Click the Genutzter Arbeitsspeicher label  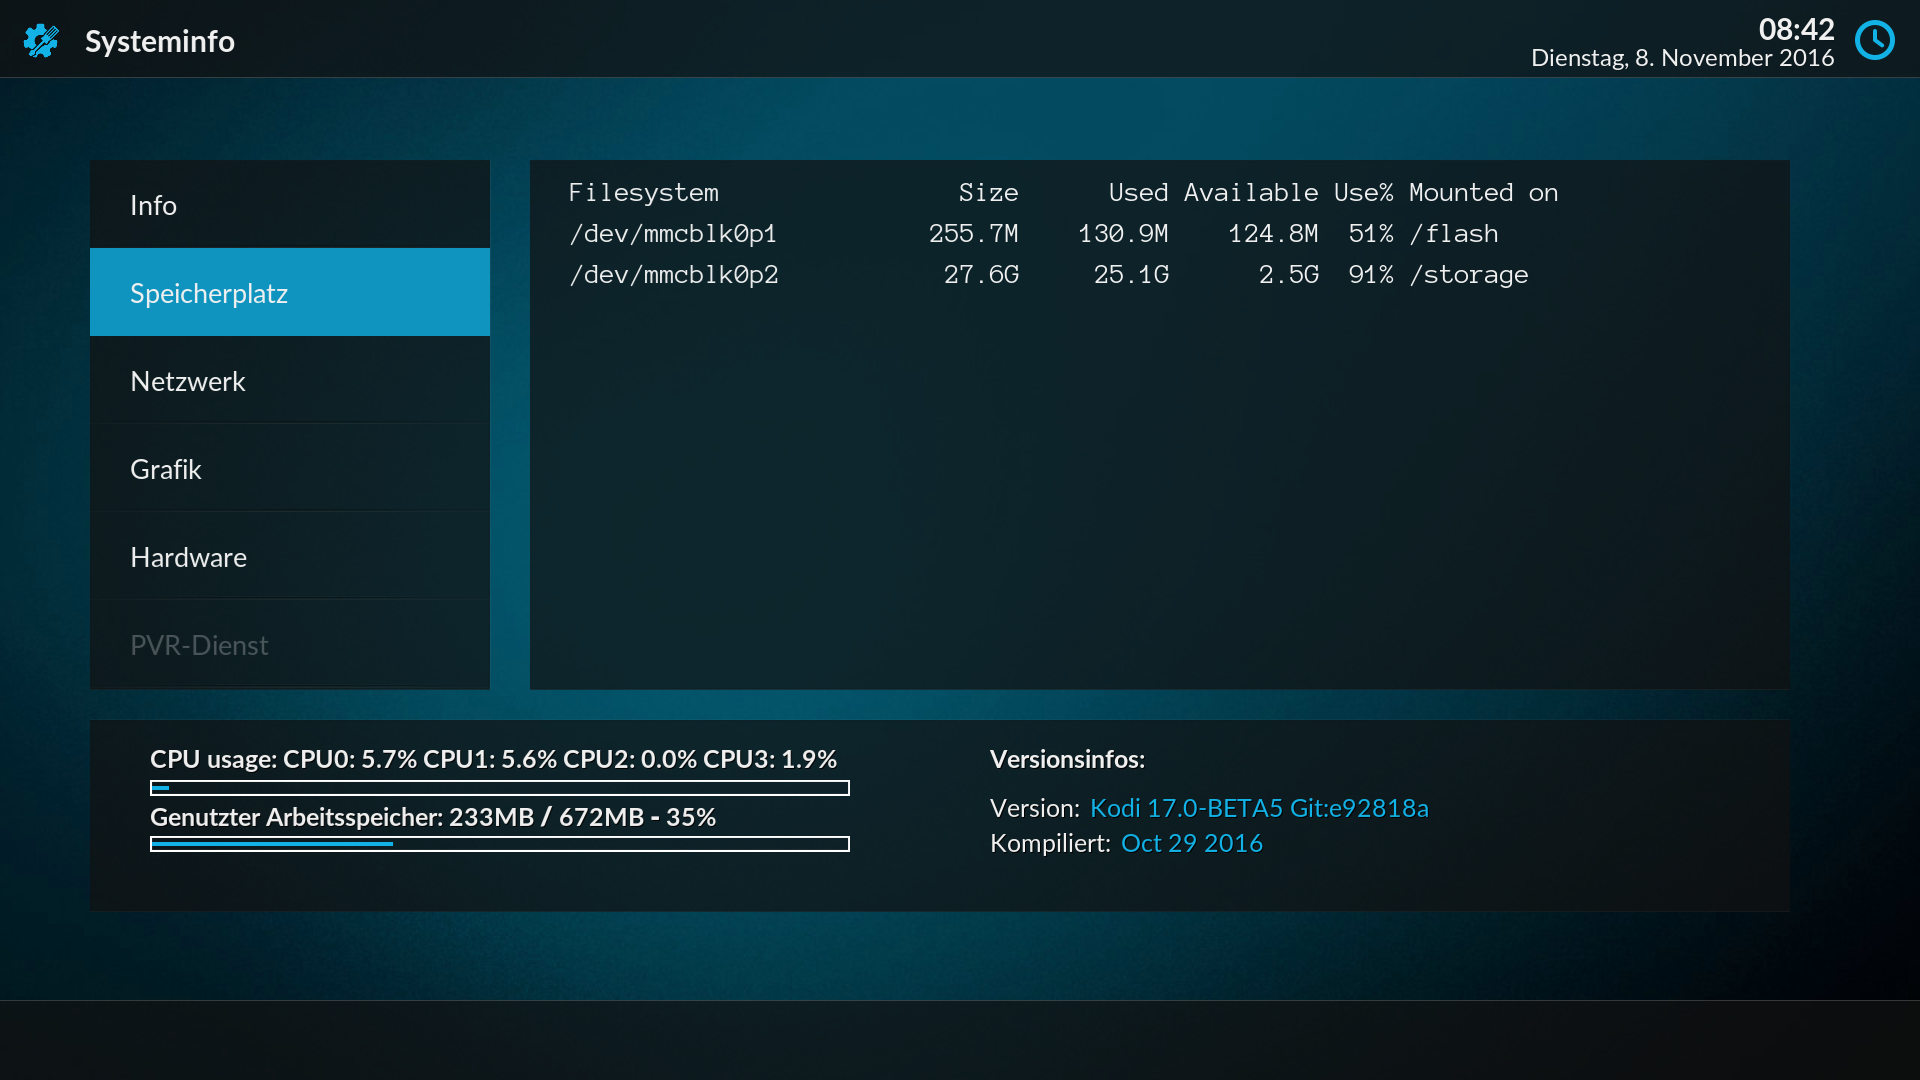coord(432,817)
